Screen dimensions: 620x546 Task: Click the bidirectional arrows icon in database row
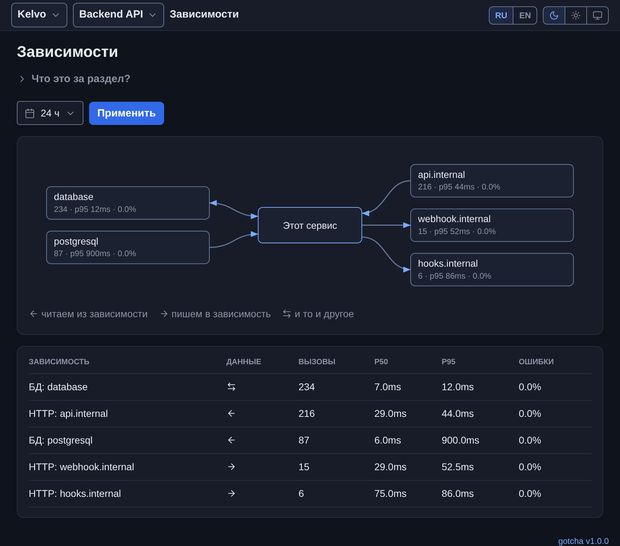pos(231,387)
